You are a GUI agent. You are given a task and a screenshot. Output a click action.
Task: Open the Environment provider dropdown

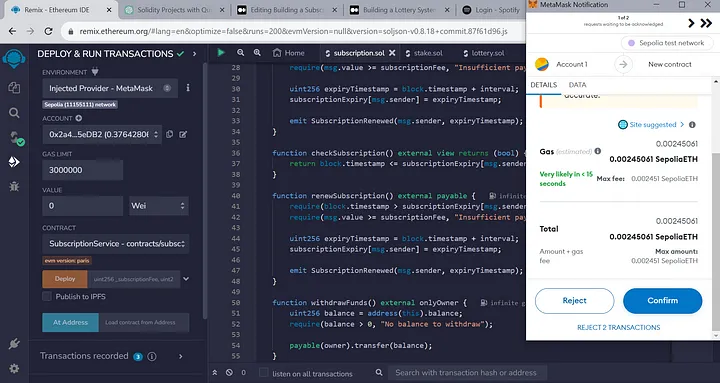point(110,88)
